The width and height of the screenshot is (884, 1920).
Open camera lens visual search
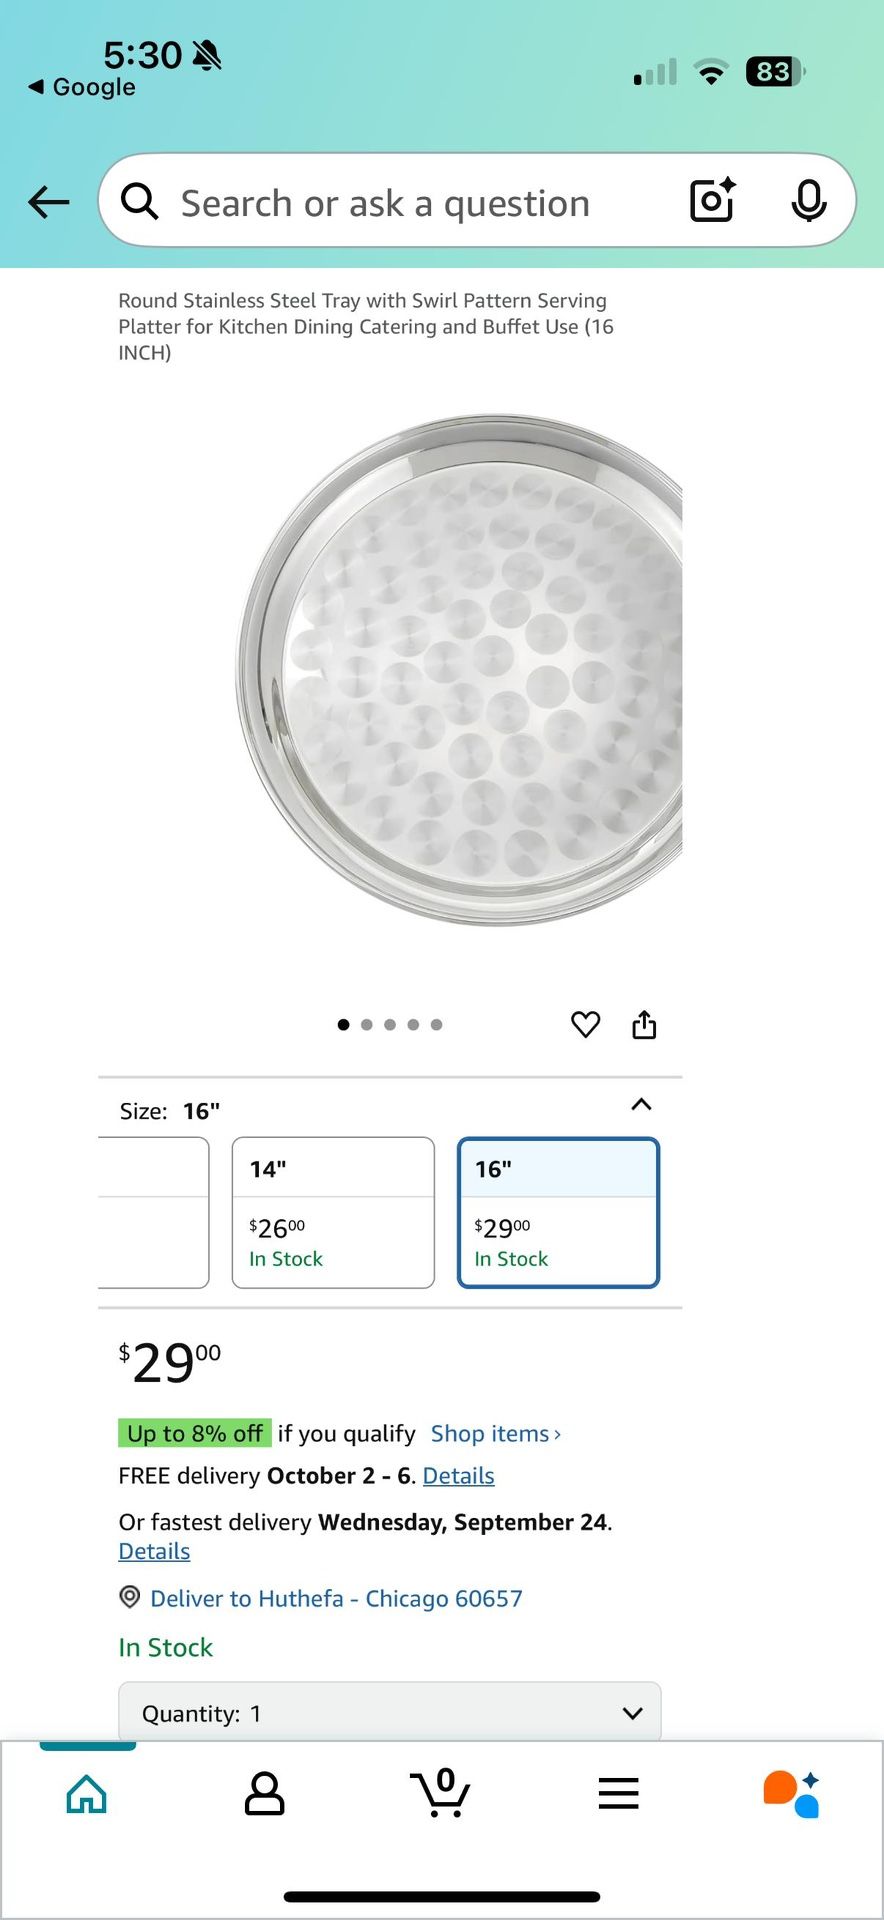pyautogui.click(x=713, y=200)
